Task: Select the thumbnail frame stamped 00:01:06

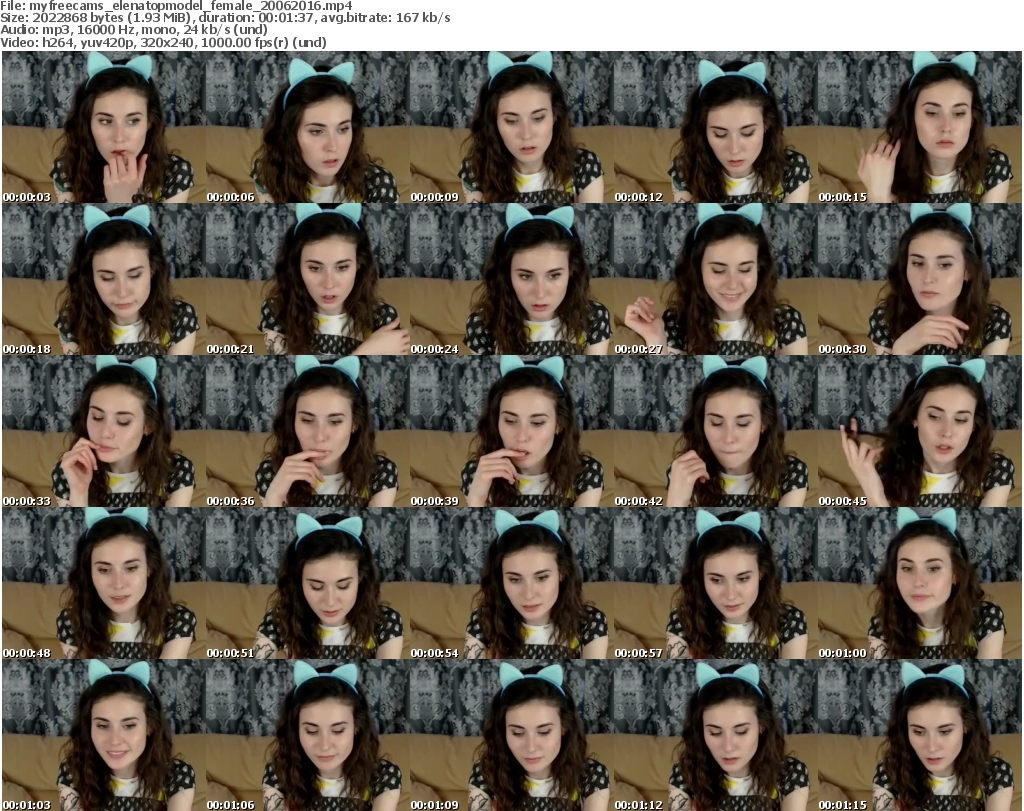Action: coord(308,735)
